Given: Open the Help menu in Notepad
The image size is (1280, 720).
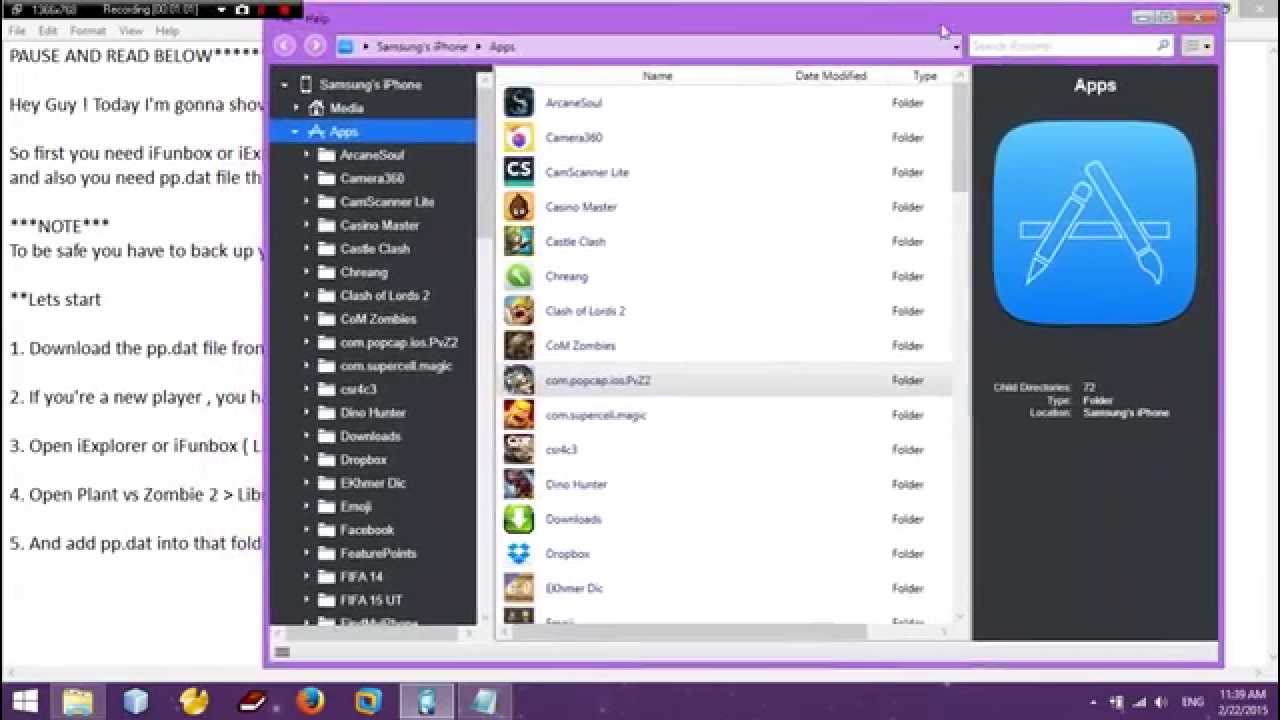Looking at the screenshot, I should pos(167,31).
